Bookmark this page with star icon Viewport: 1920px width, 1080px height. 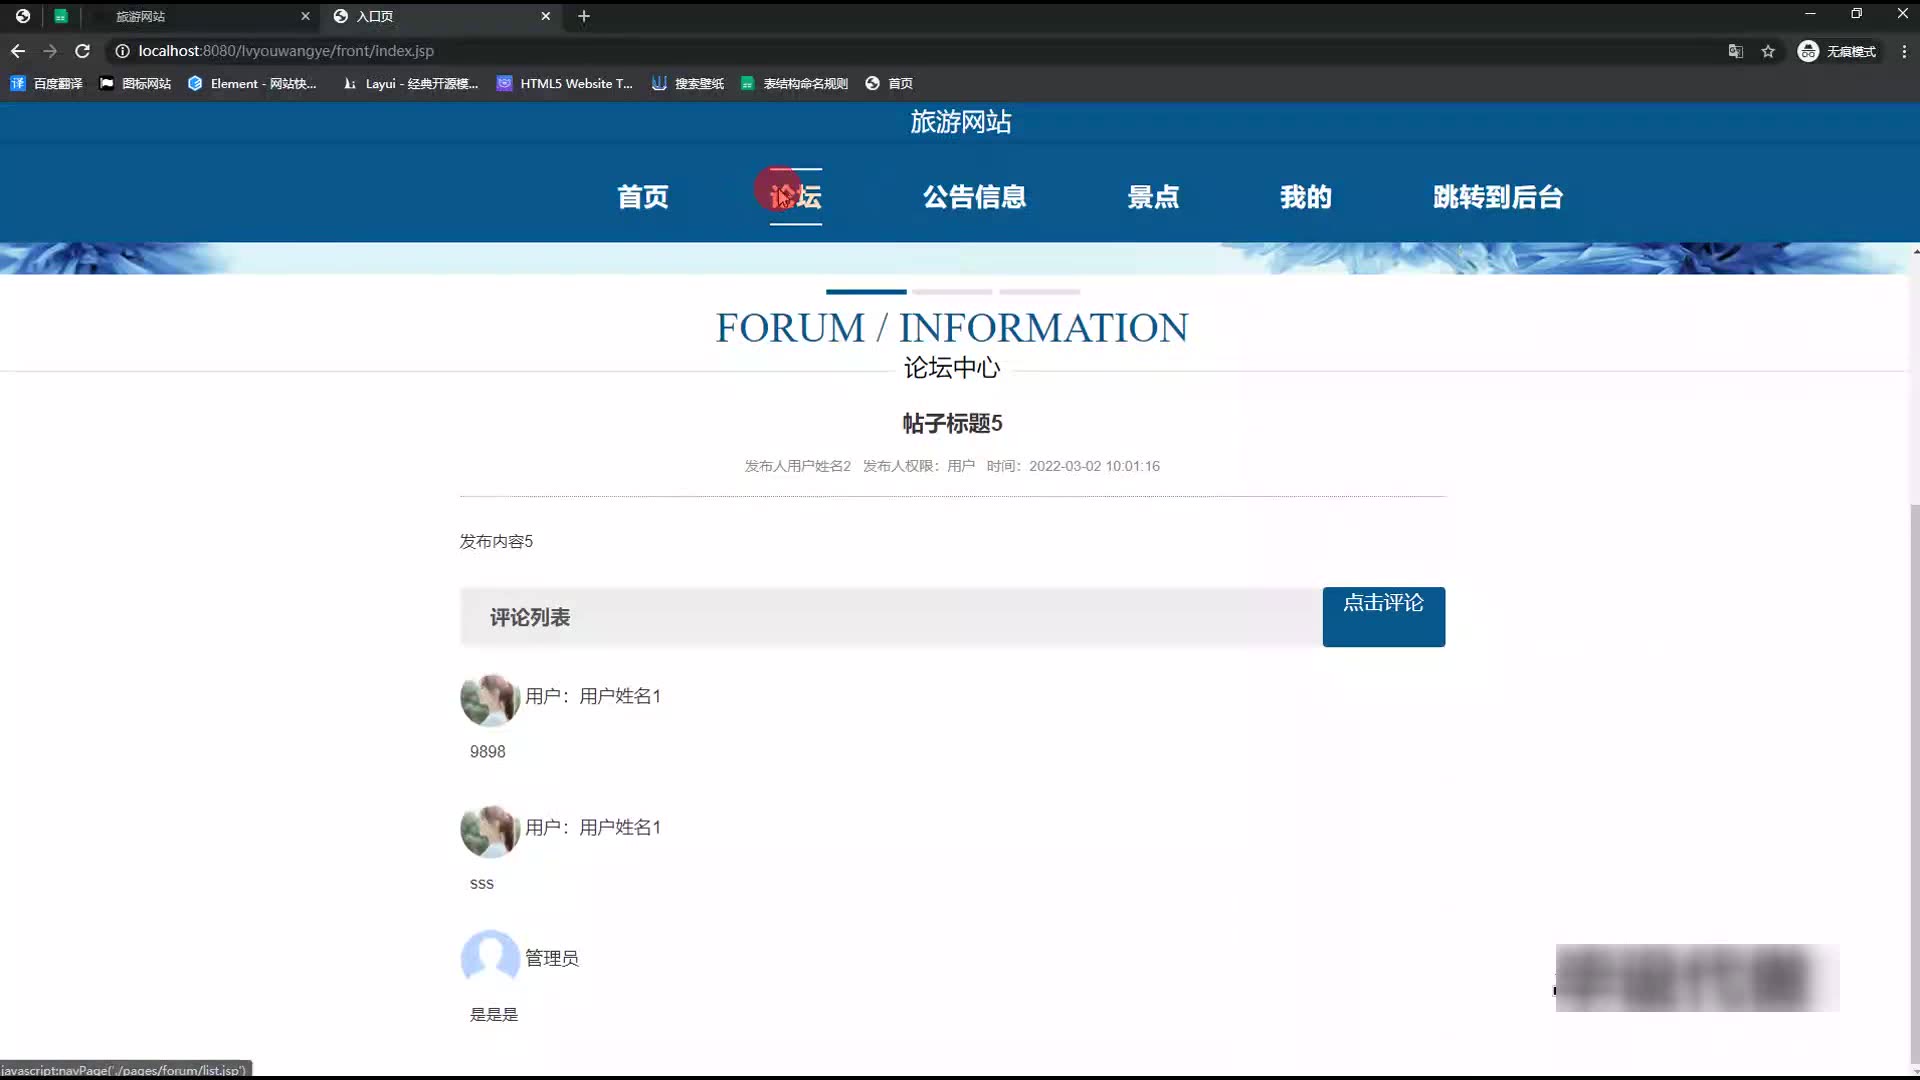click(1768, 51)
